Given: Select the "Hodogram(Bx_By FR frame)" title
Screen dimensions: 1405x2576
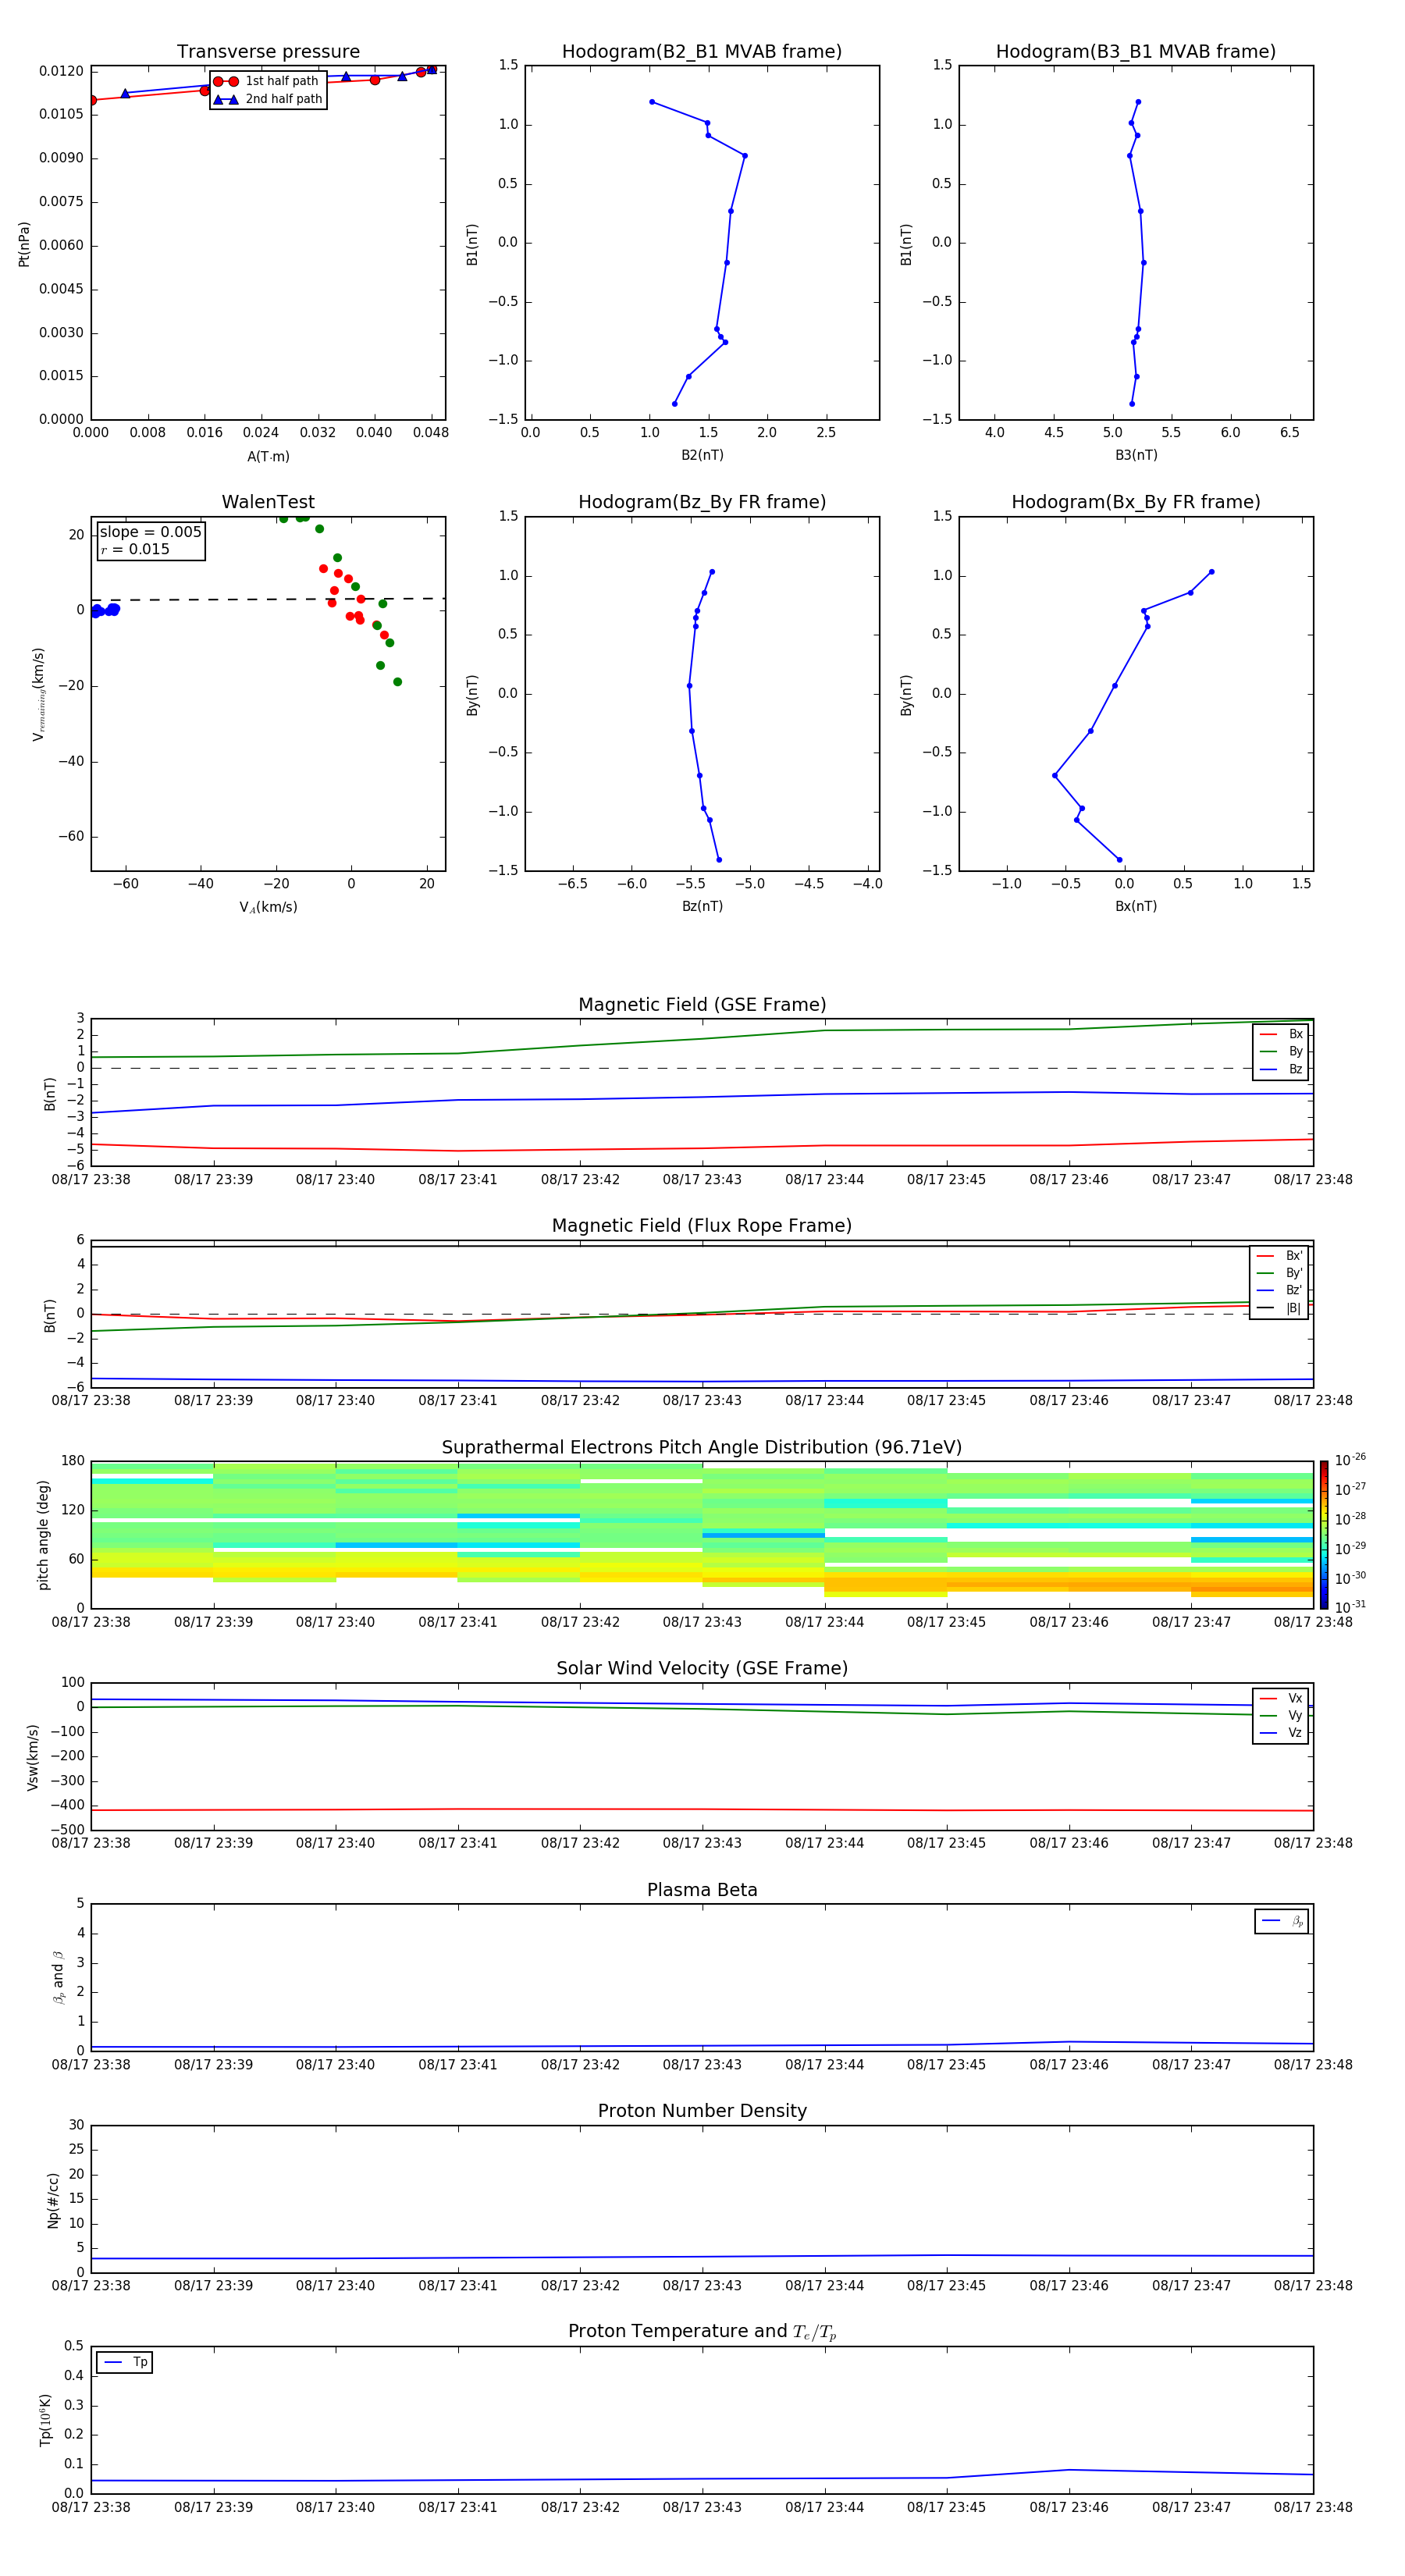Looking at the screenshot, I should [1136, 502].
